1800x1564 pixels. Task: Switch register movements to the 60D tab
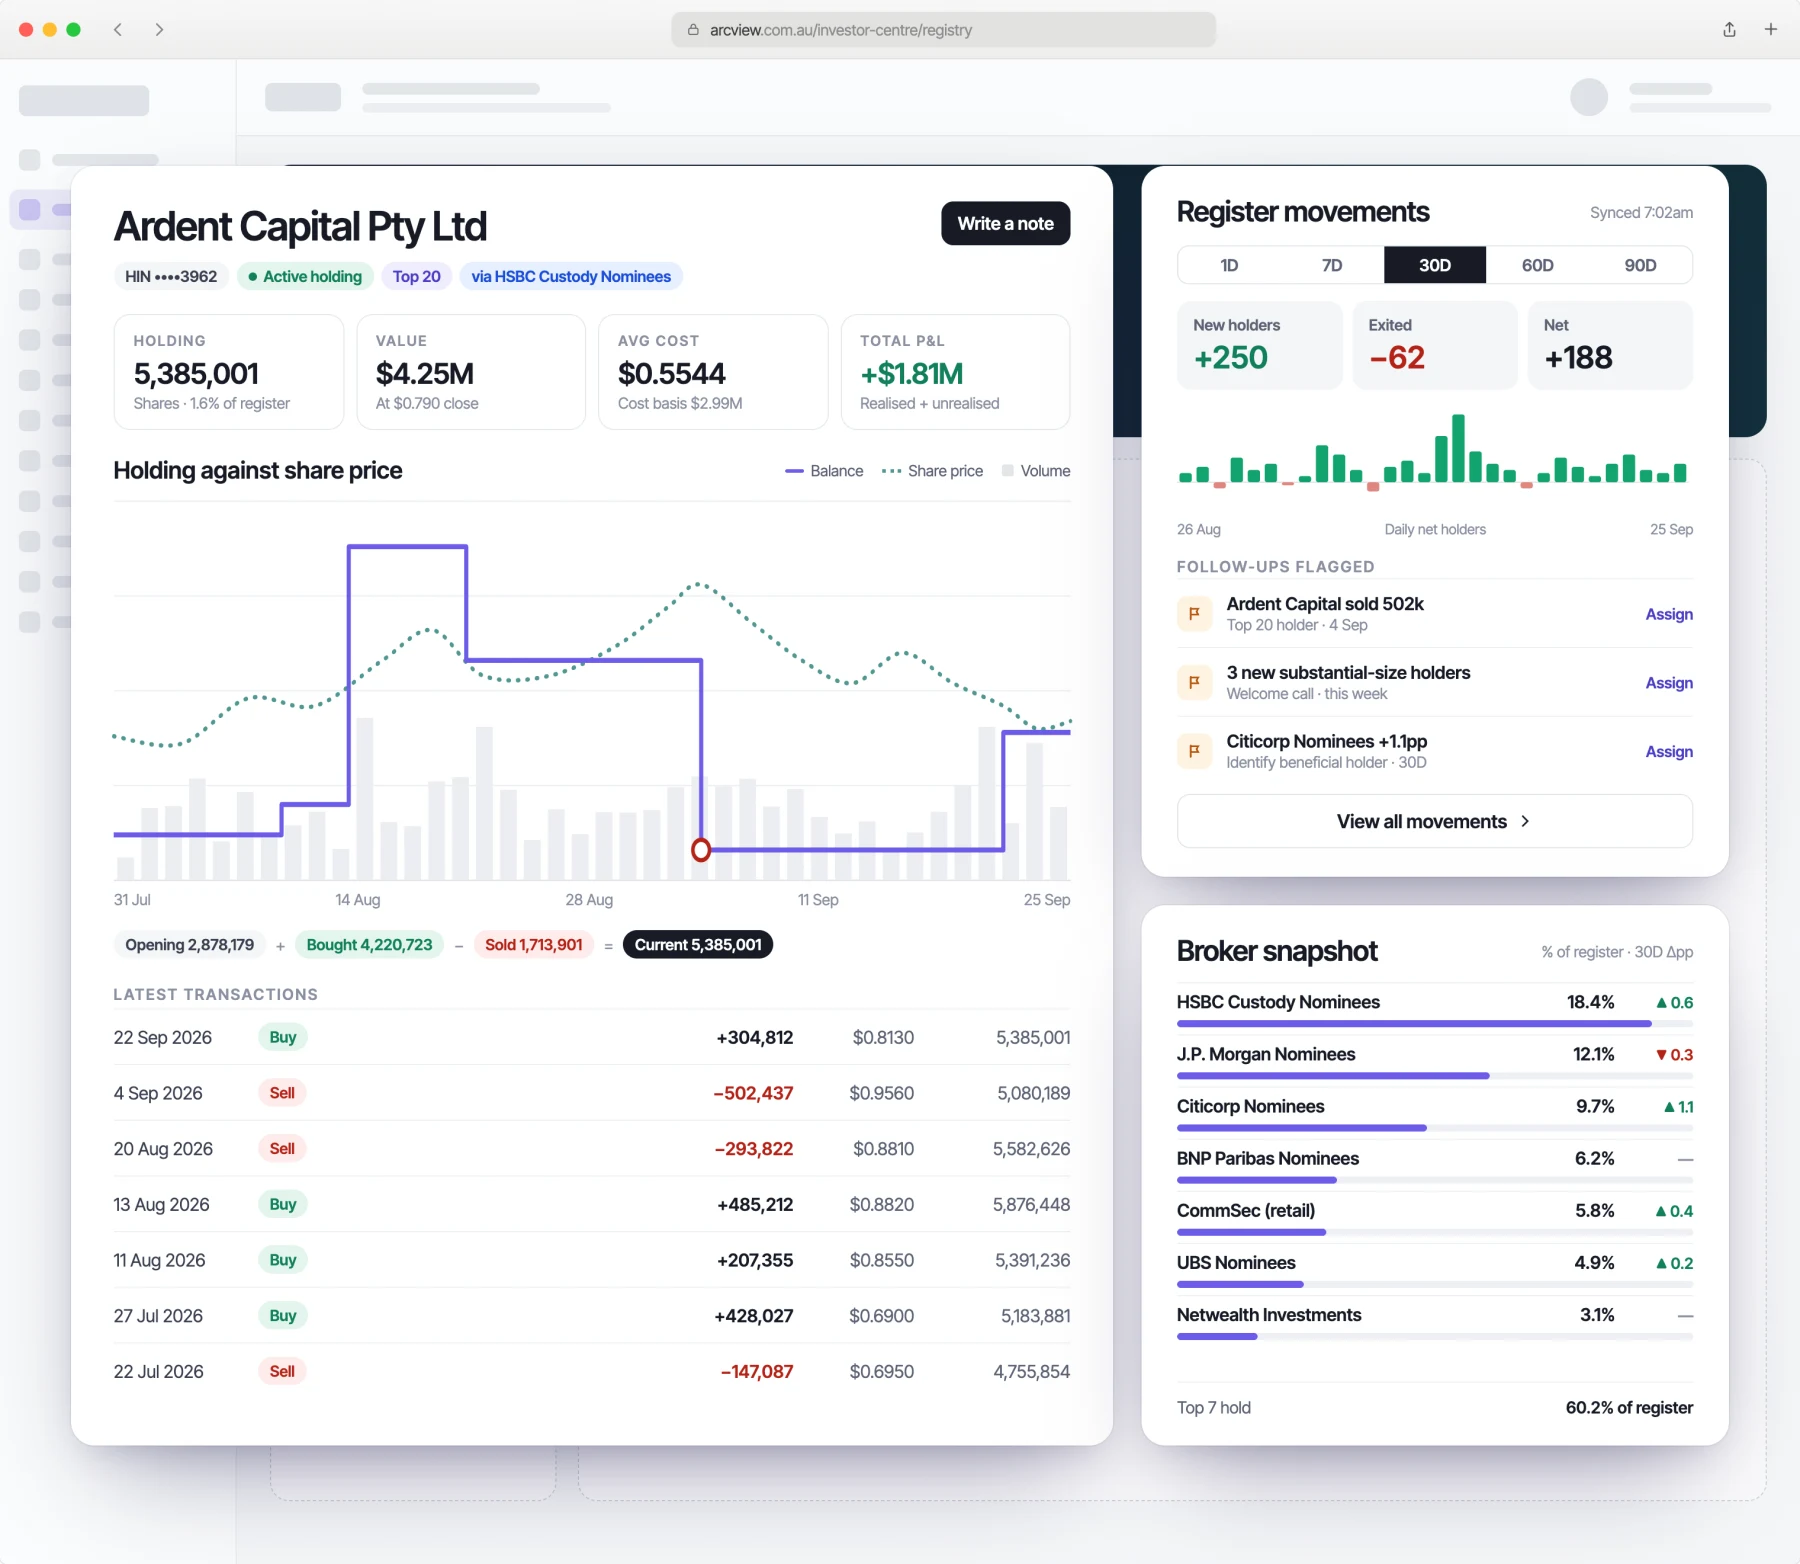[x=1537, y=265]
